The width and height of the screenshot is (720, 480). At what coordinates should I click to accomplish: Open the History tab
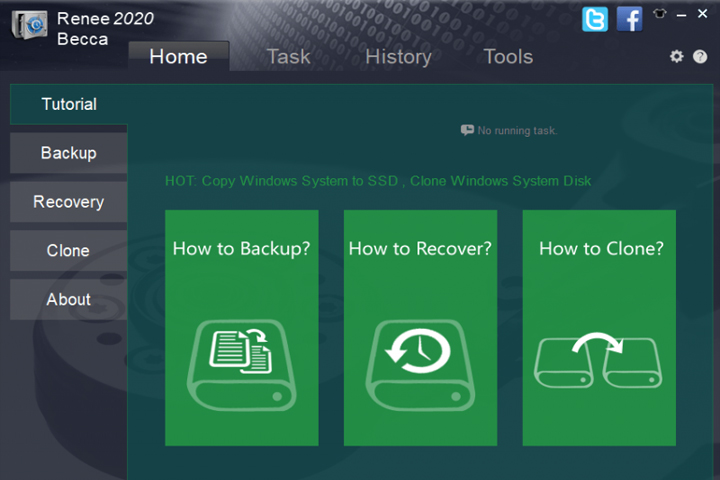pyautogui.click(x=398, y=57)
